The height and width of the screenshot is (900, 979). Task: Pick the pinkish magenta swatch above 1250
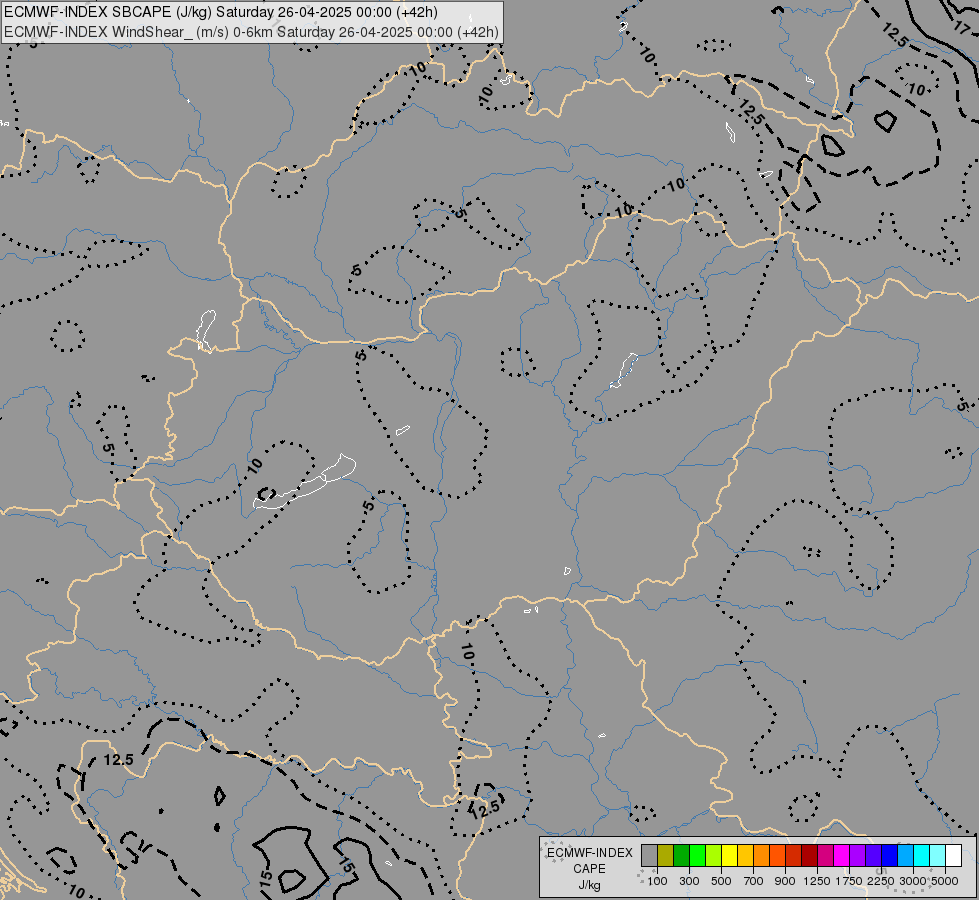(825, 856)
